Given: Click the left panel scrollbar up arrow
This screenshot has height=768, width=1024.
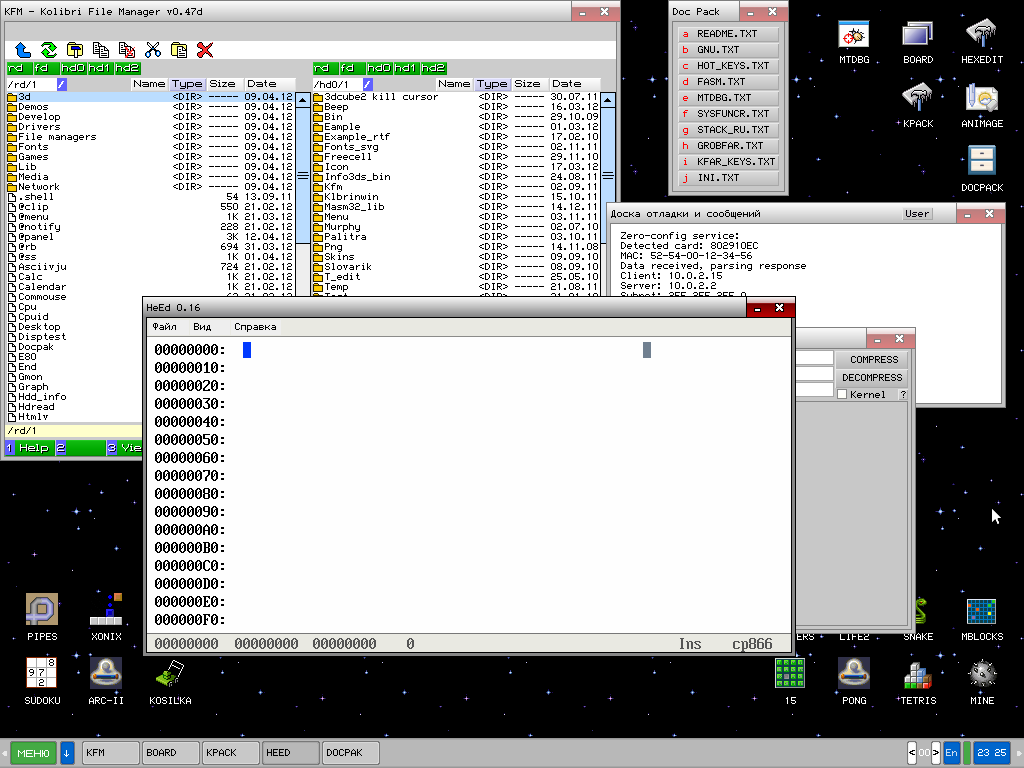Looking at the screenshot, I should (302, 98).
